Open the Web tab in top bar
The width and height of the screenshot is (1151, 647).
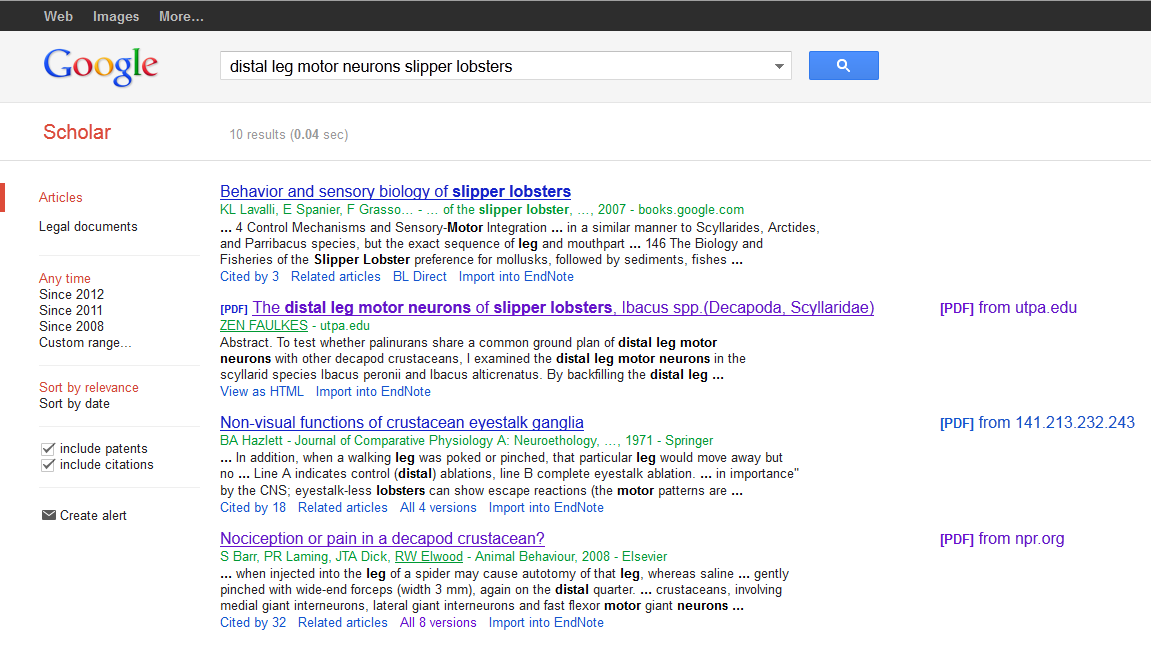point(58,16)
